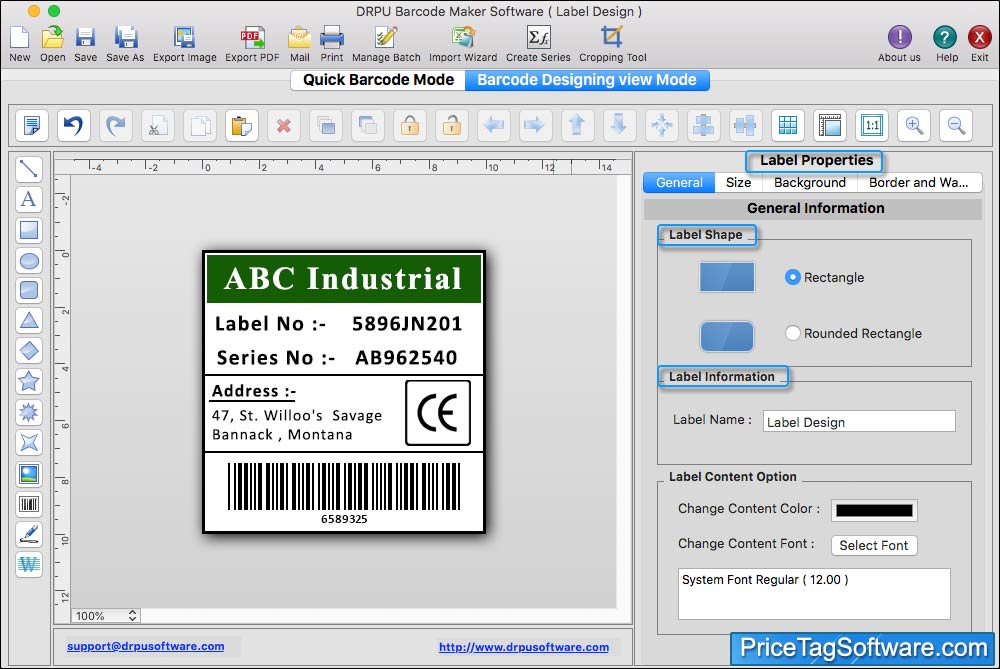Select the Barcode tool in sidebar
Screen dimensions: 1000x669
(x=29, y=504)
